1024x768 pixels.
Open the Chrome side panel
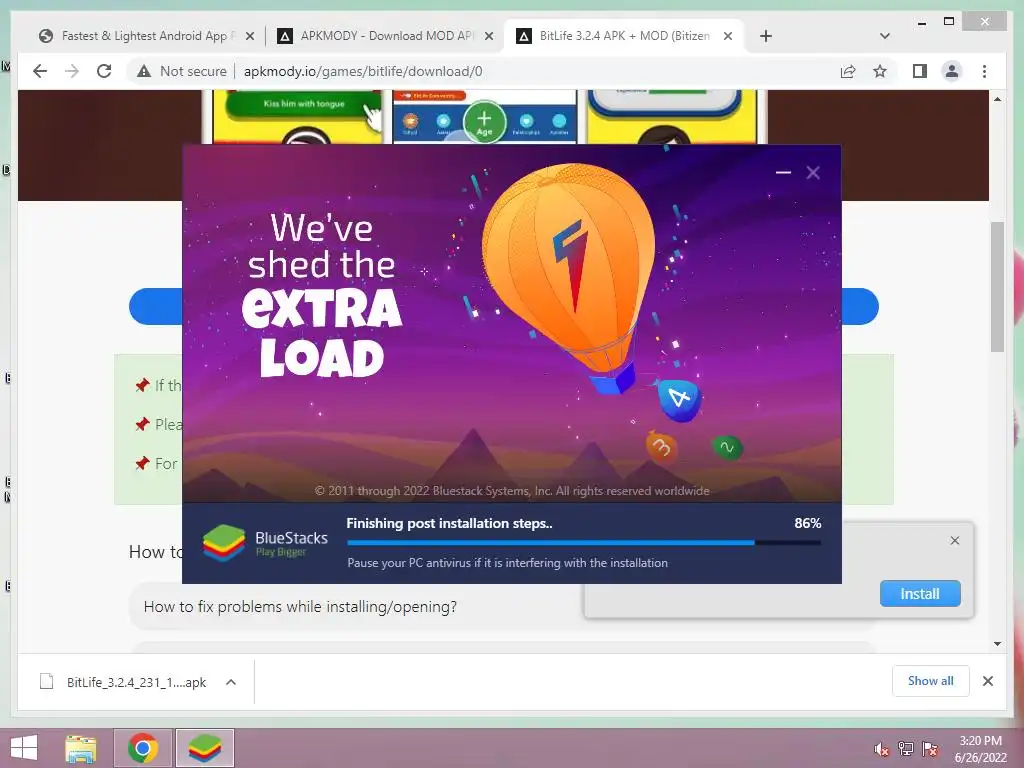(920, 71)
